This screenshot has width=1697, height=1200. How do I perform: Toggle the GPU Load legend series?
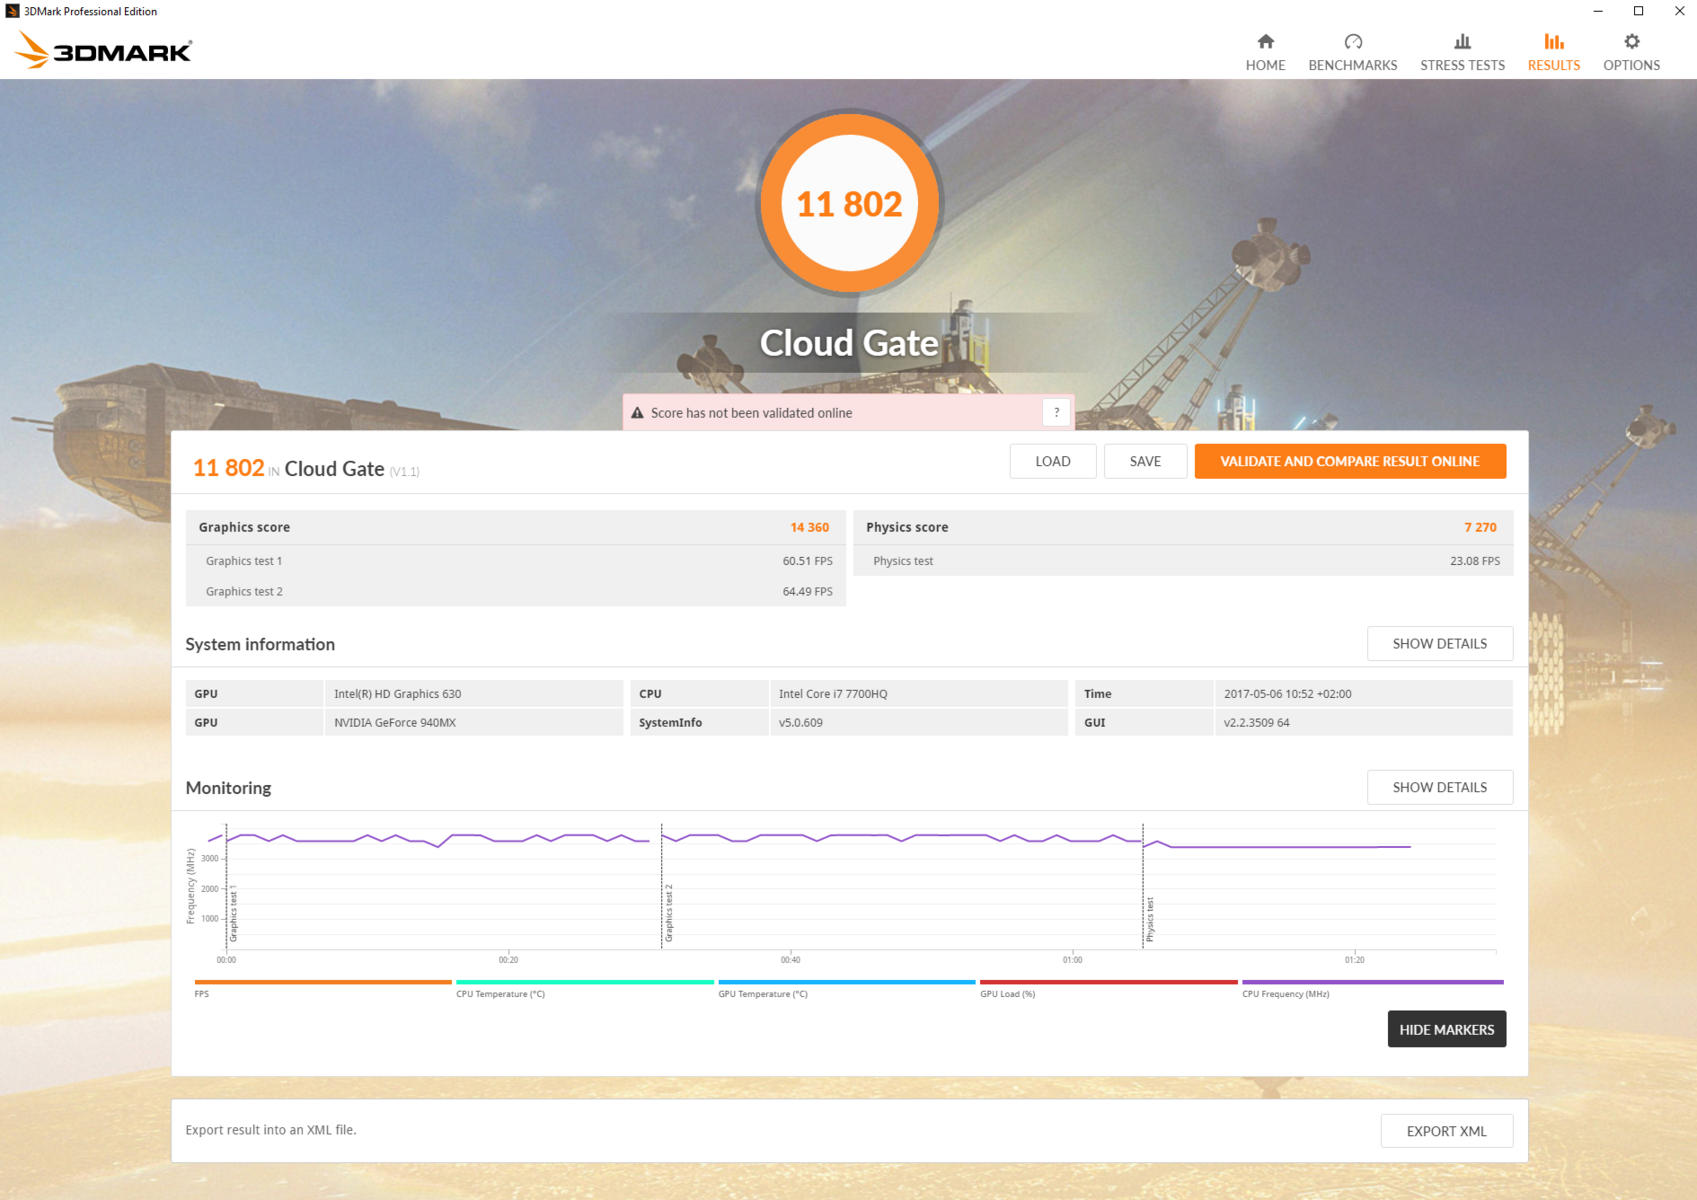pyautogui.click(x=1109, y=988)
